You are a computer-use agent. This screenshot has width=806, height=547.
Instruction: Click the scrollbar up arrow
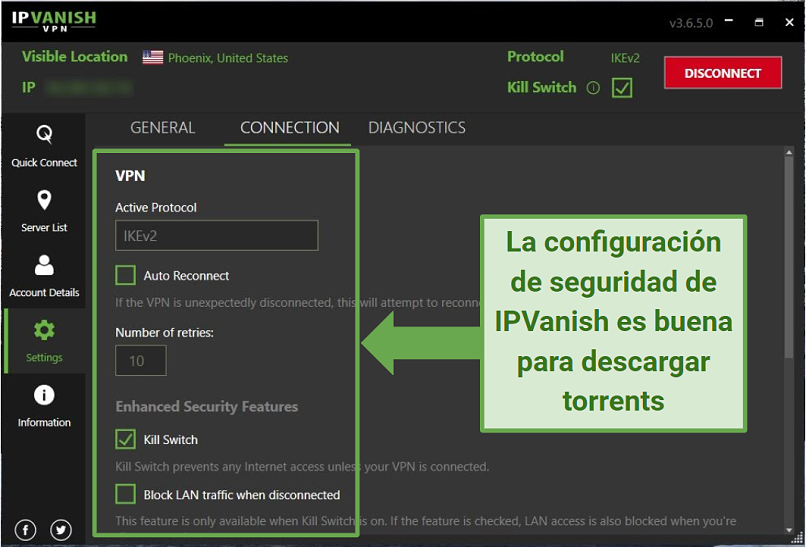[x=789, y=152]
